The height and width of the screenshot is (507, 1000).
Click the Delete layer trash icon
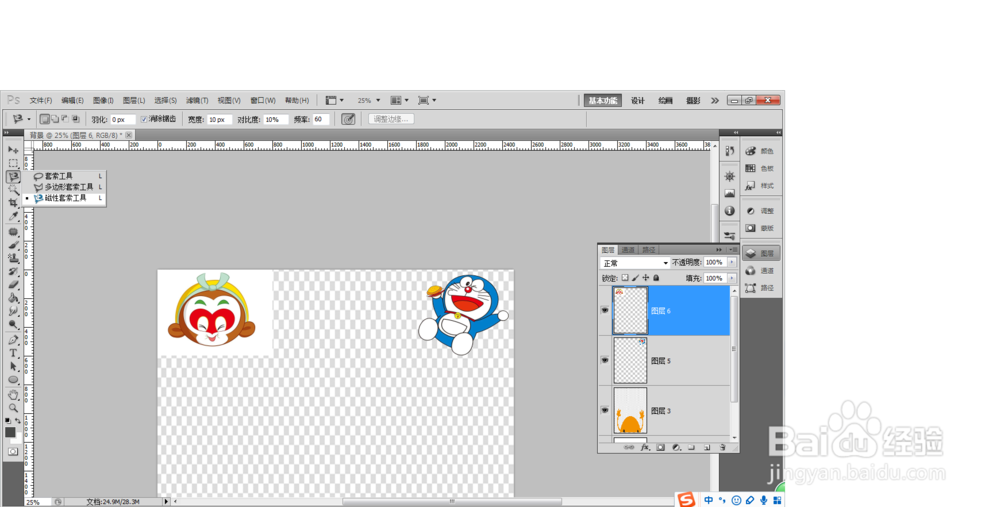coord(723,448)
